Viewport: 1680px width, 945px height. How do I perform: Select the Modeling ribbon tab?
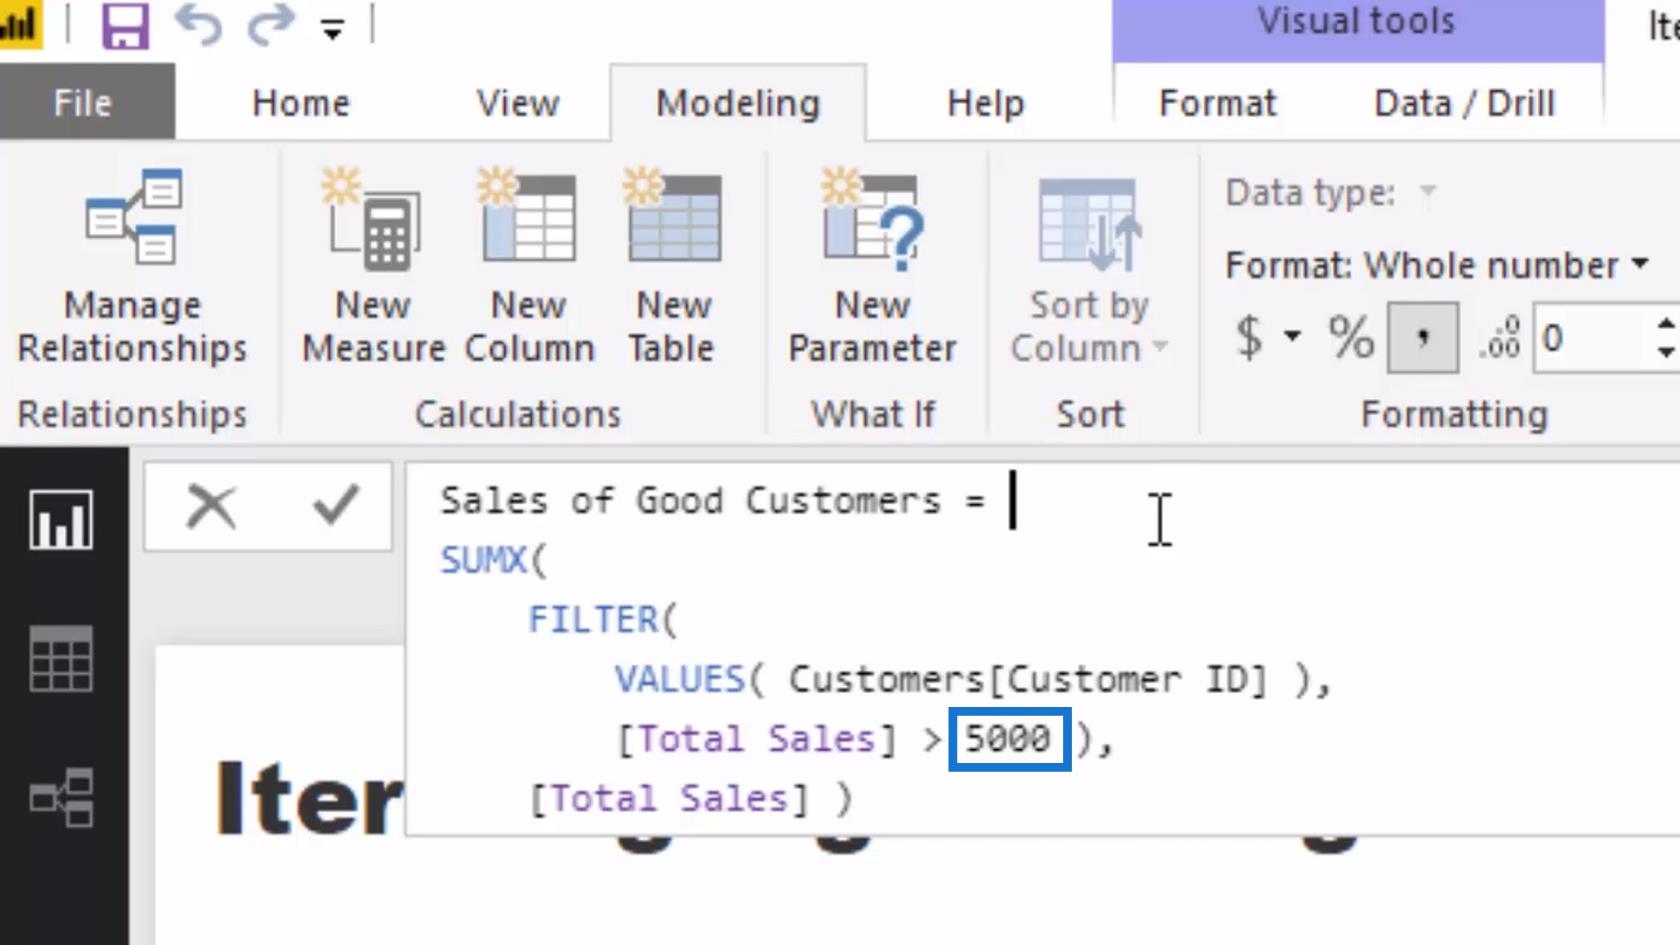738,103
